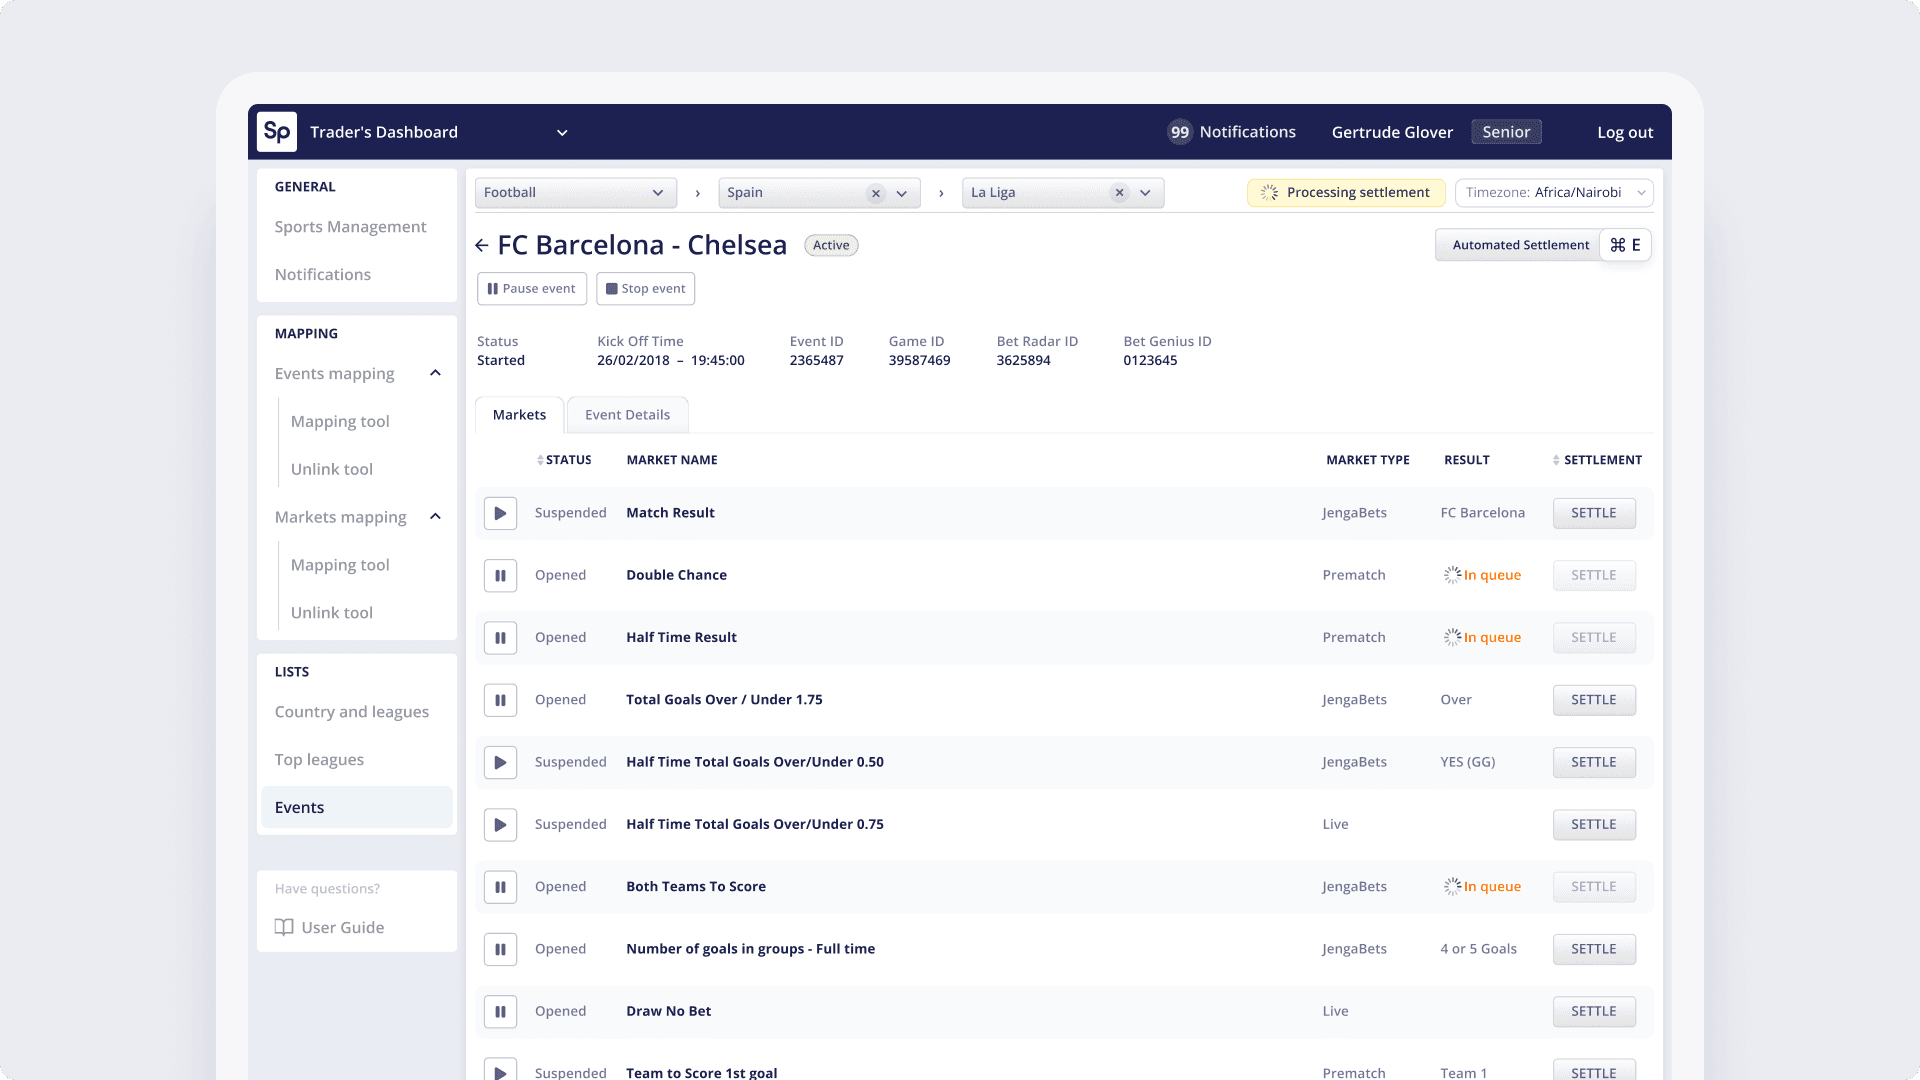Open the Timezone Africa/Nairobi dropdown
This screenshot has width=1920, height=1080.
tap(1553, 193)
